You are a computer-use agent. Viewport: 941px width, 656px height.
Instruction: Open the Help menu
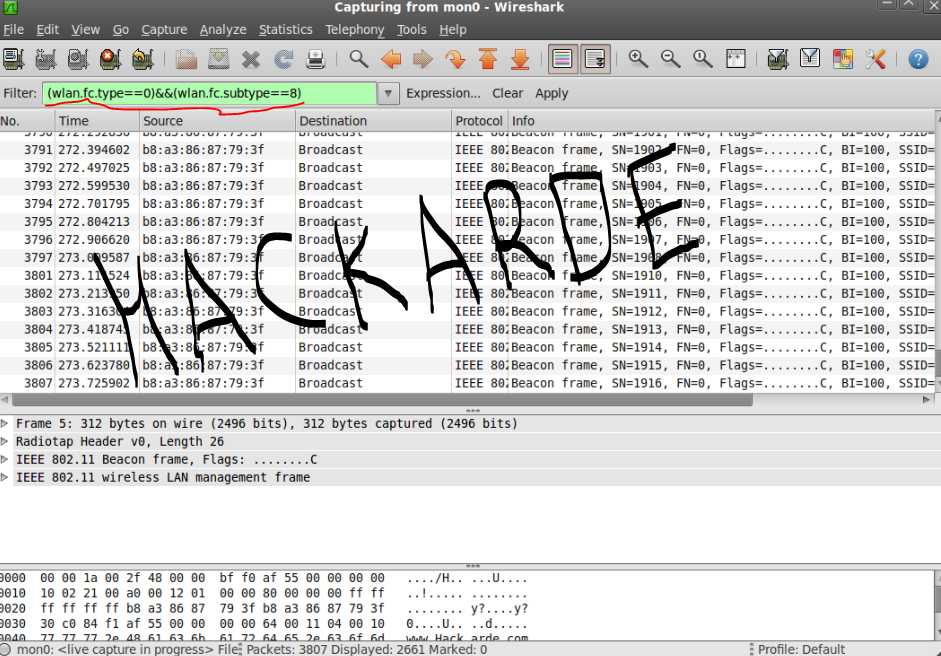pyautogui.click(x=452, y=29)
